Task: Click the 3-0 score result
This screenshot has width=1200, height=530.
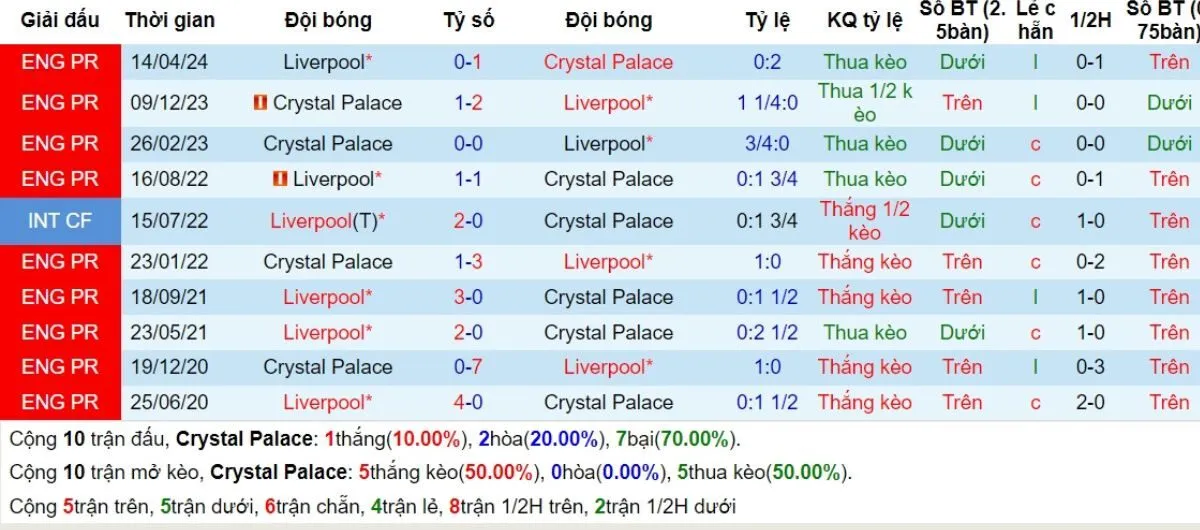Action: click(x=468, y=297)
